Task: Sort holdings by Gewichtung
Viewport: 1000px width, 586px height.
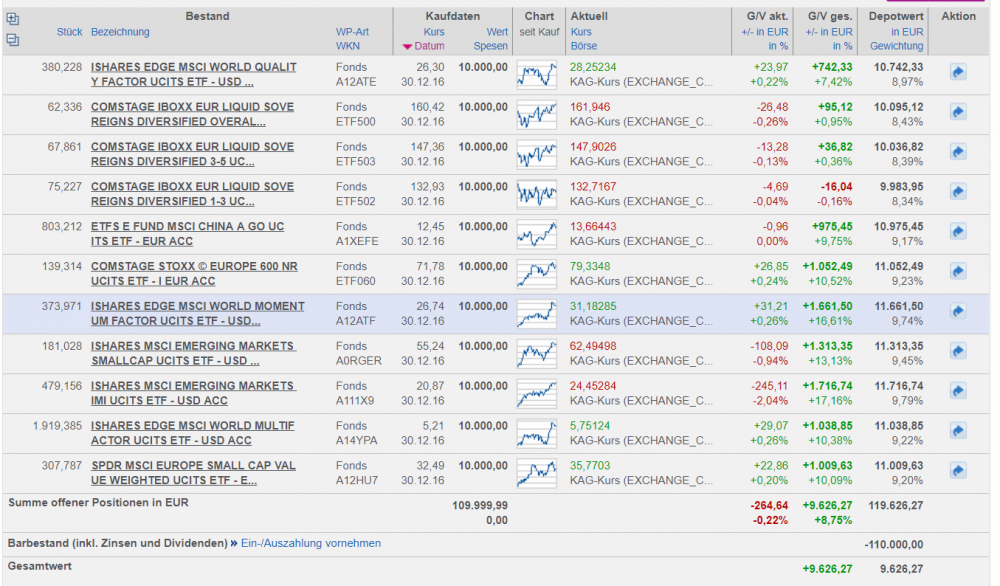Action: coord(896,46)
